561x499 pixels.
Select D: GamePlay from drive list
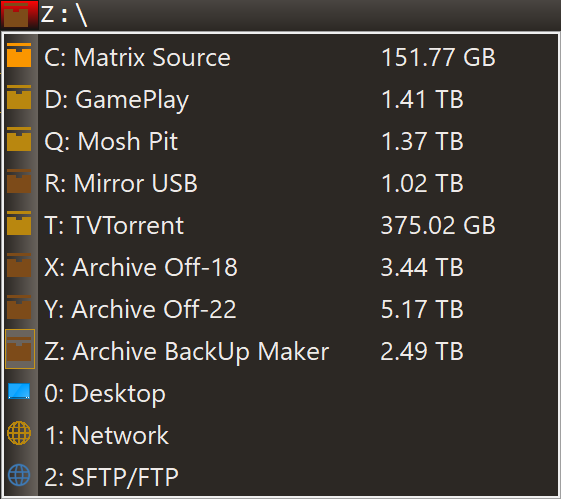coord(281,99)
